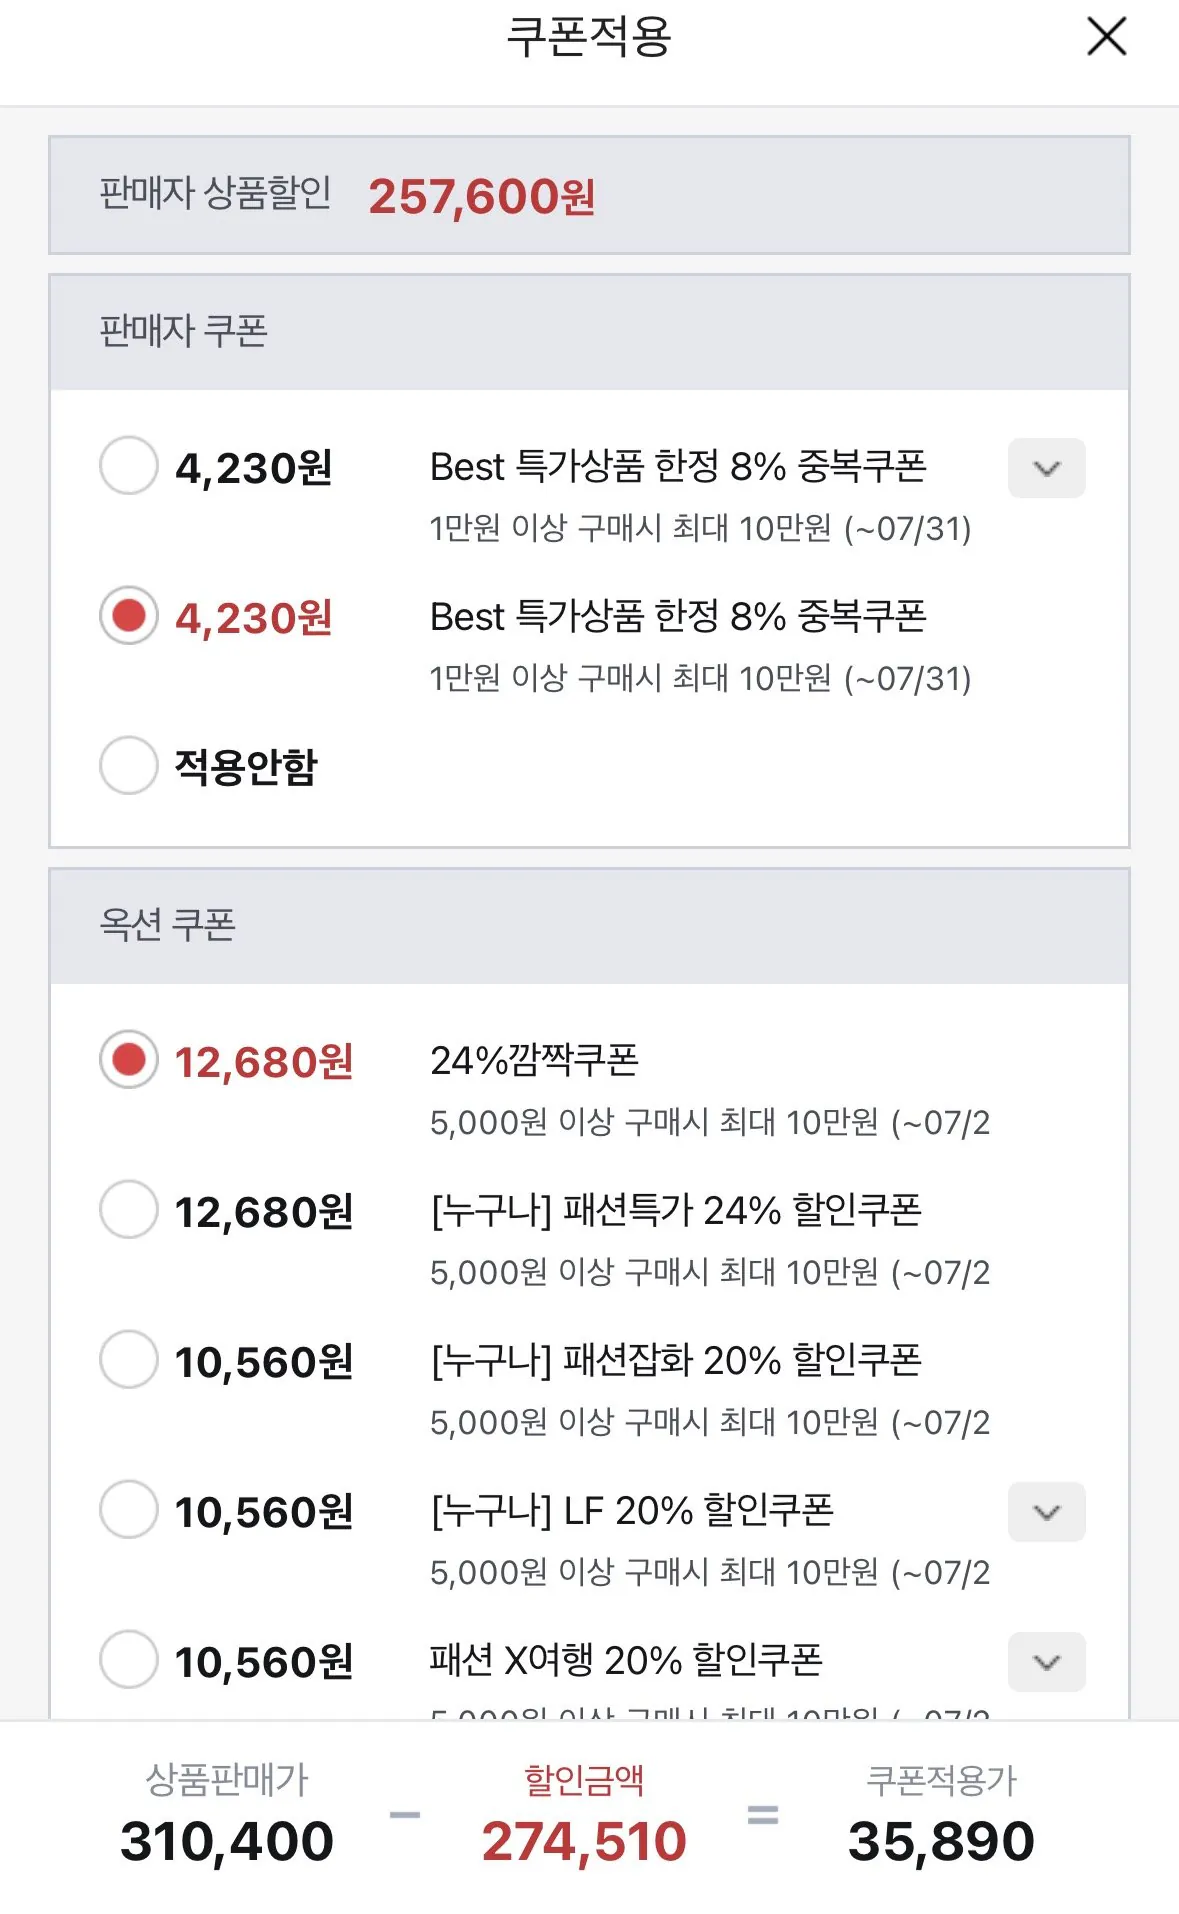
Task: Expand the LF 20% 할인쿠폰 details chevron
Action: tap(1046, 1512)
